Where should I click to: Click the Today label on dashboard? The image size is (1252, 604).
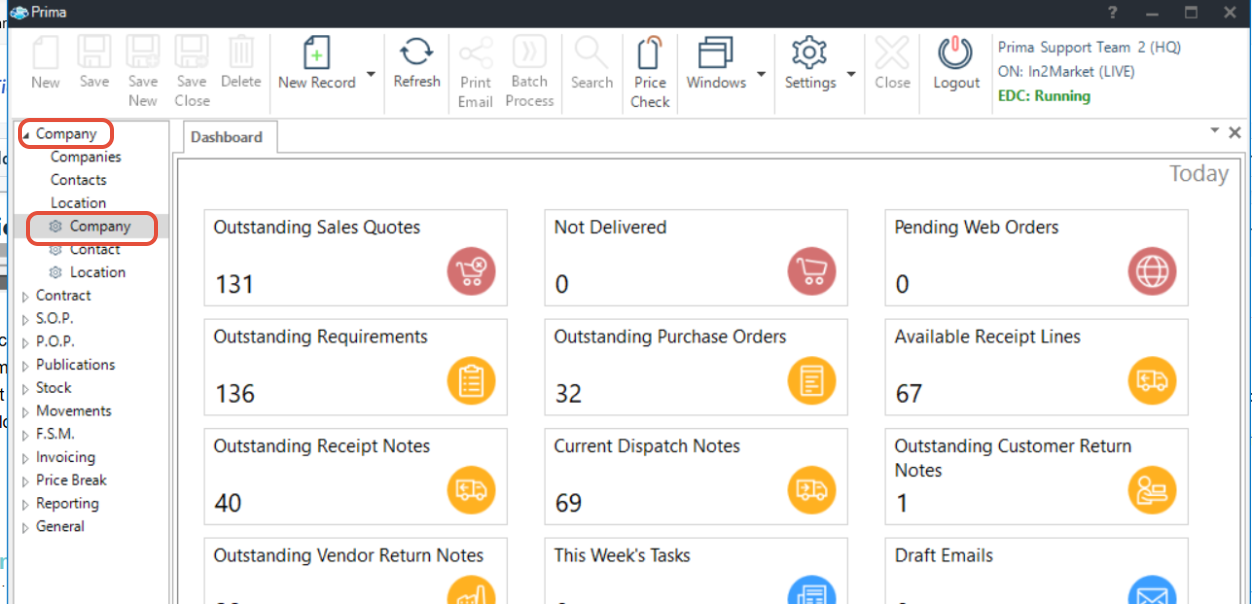click(1199, 174)
